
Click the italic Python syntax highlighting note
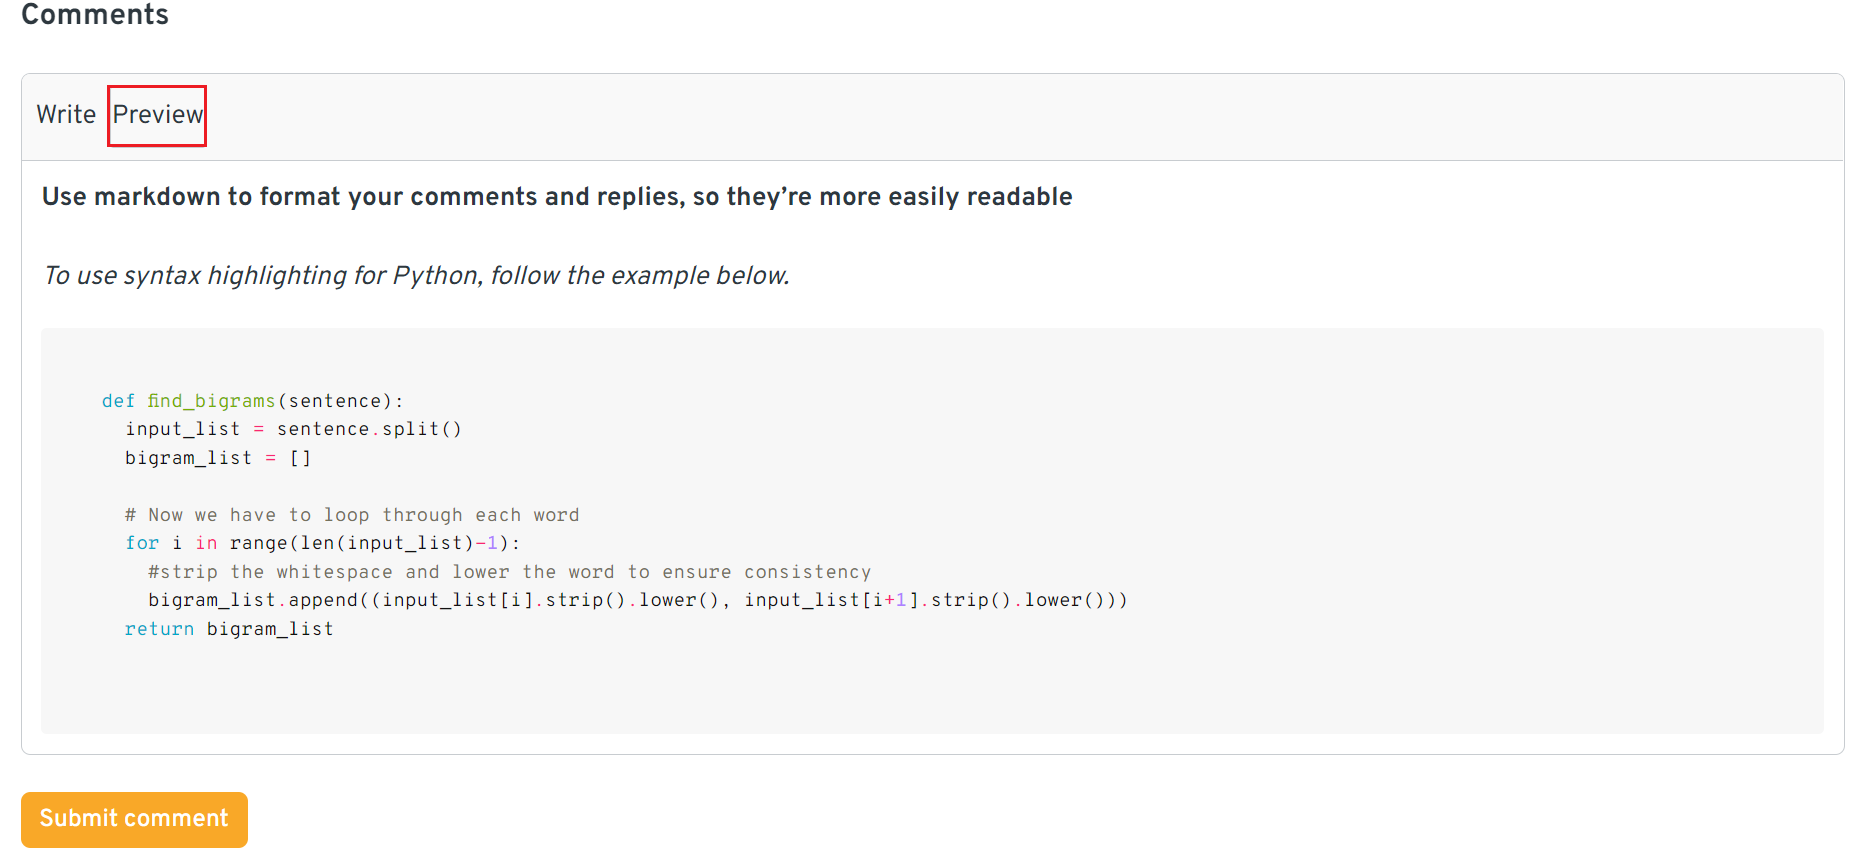[417, 276]
